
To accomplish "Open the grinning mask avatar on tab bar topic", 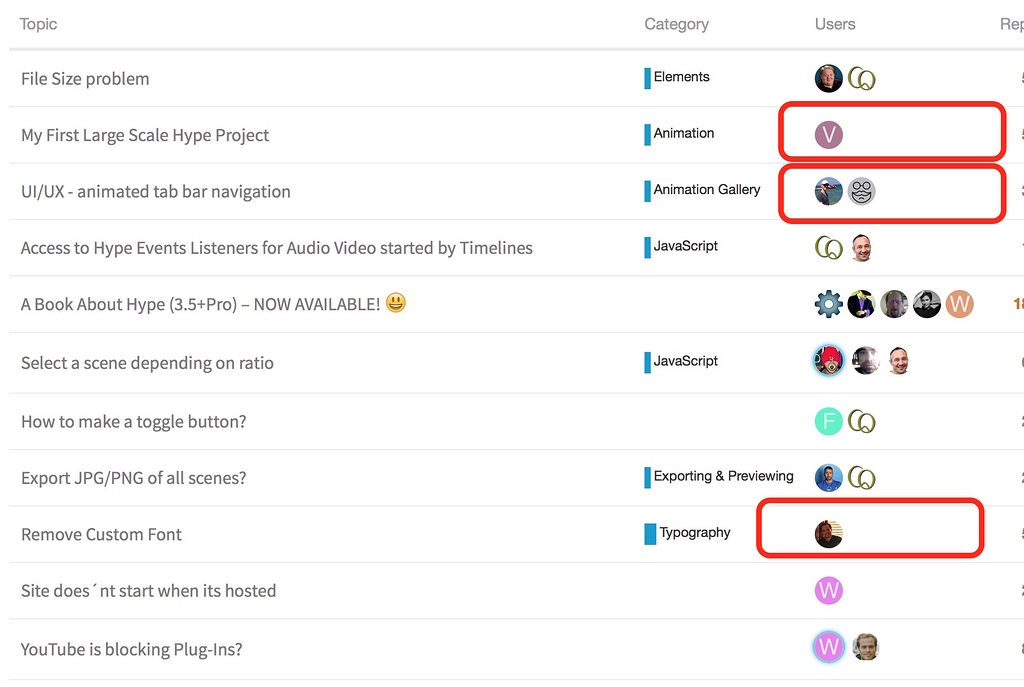I will click(x=861, y=190).
